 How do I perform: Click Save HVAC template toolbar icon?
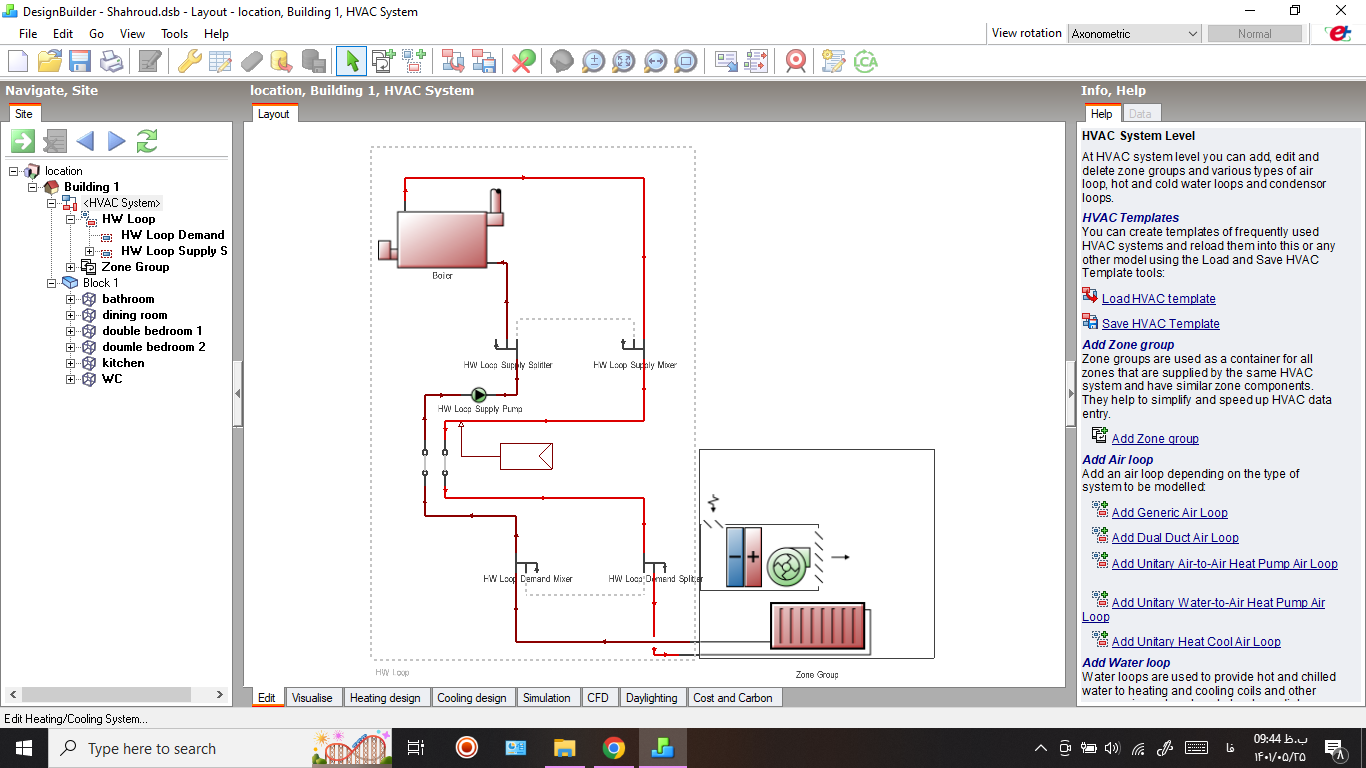(x=484, y=61)
